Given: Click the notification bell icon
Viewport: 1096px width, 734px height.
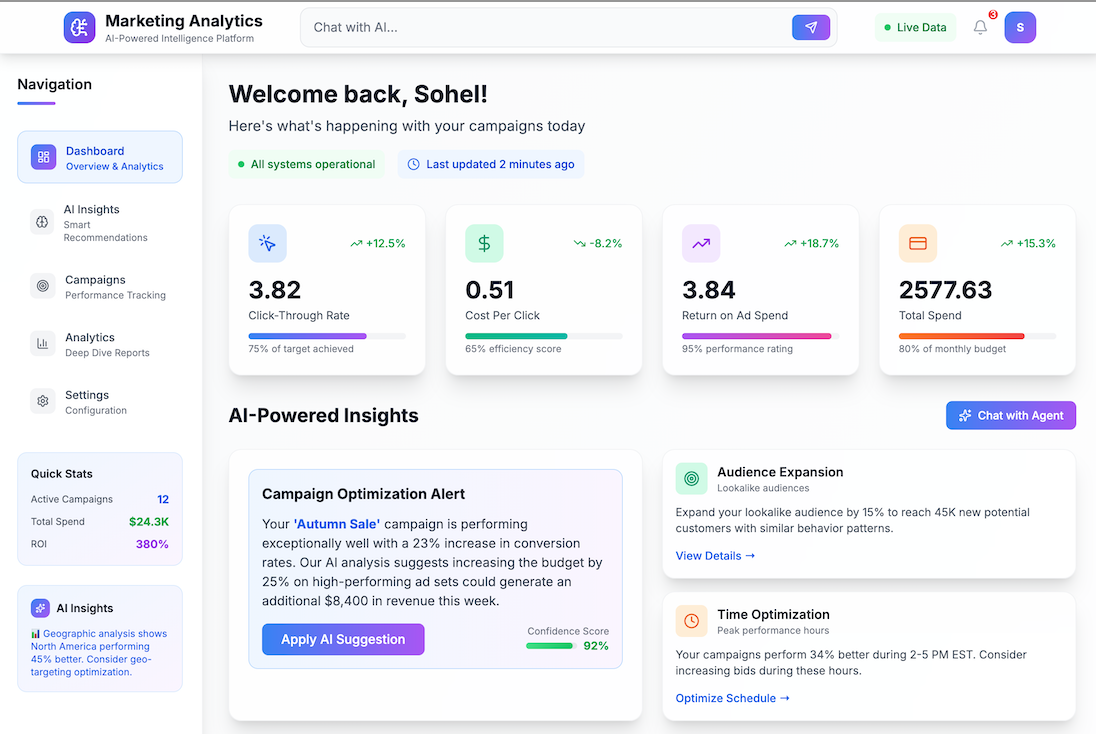Looking at the screenshot, I should (x=980, y=27).
